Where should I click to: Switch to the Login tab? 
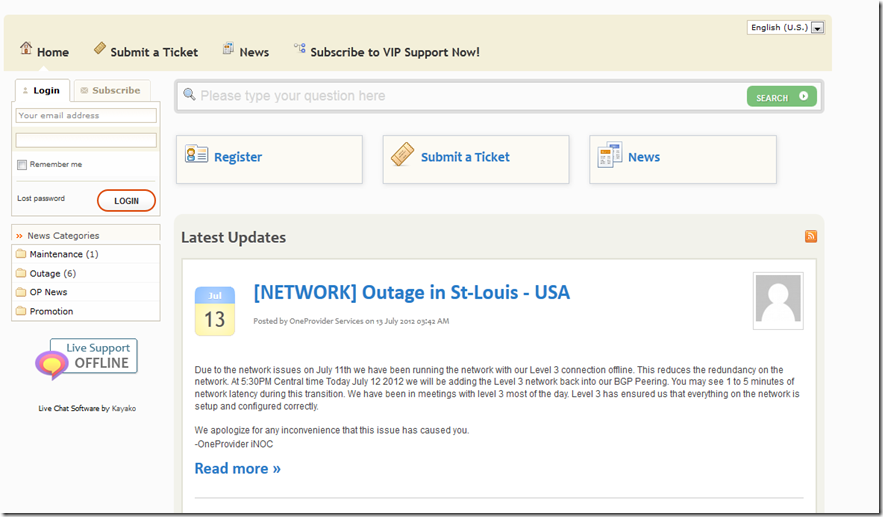(42, 90)
